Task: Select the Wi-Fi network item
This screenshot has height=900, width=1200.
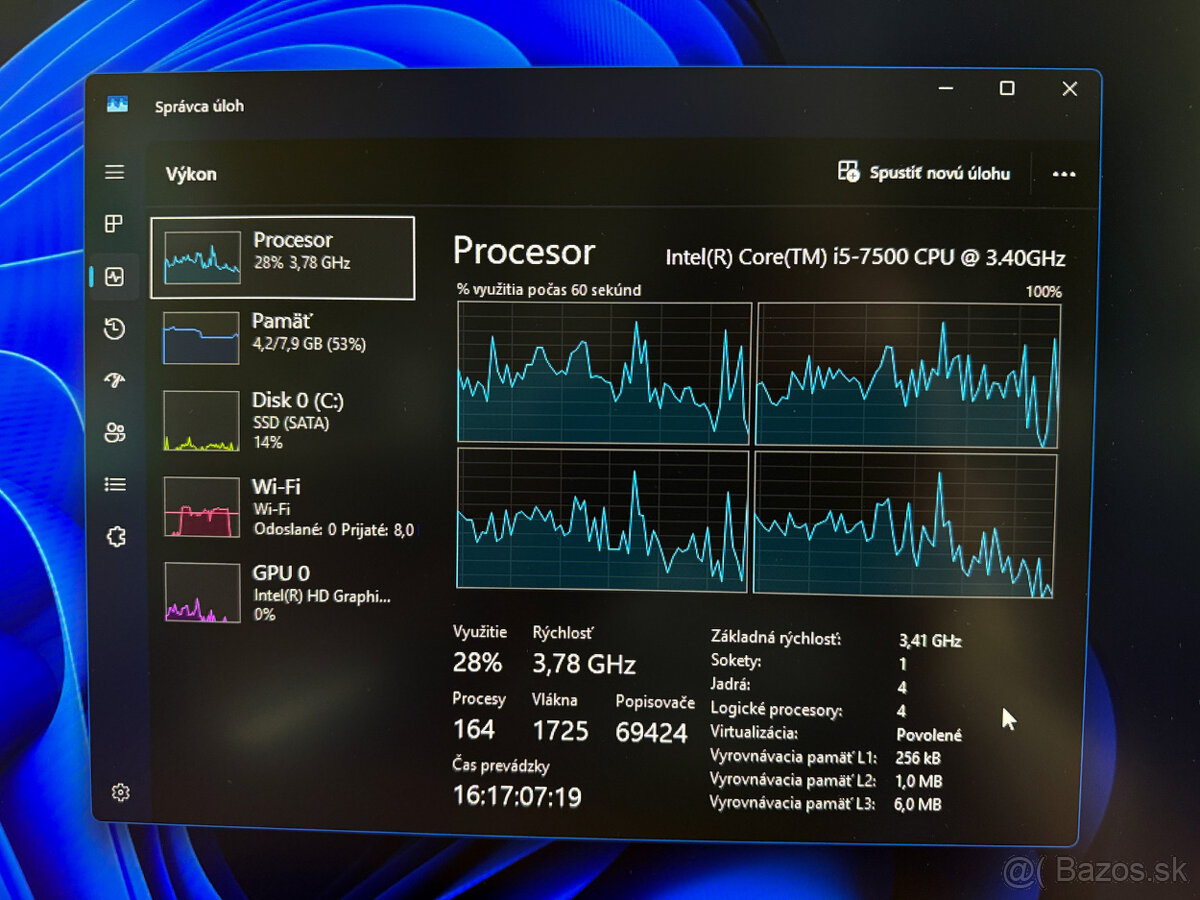Action: coord(282,507)
